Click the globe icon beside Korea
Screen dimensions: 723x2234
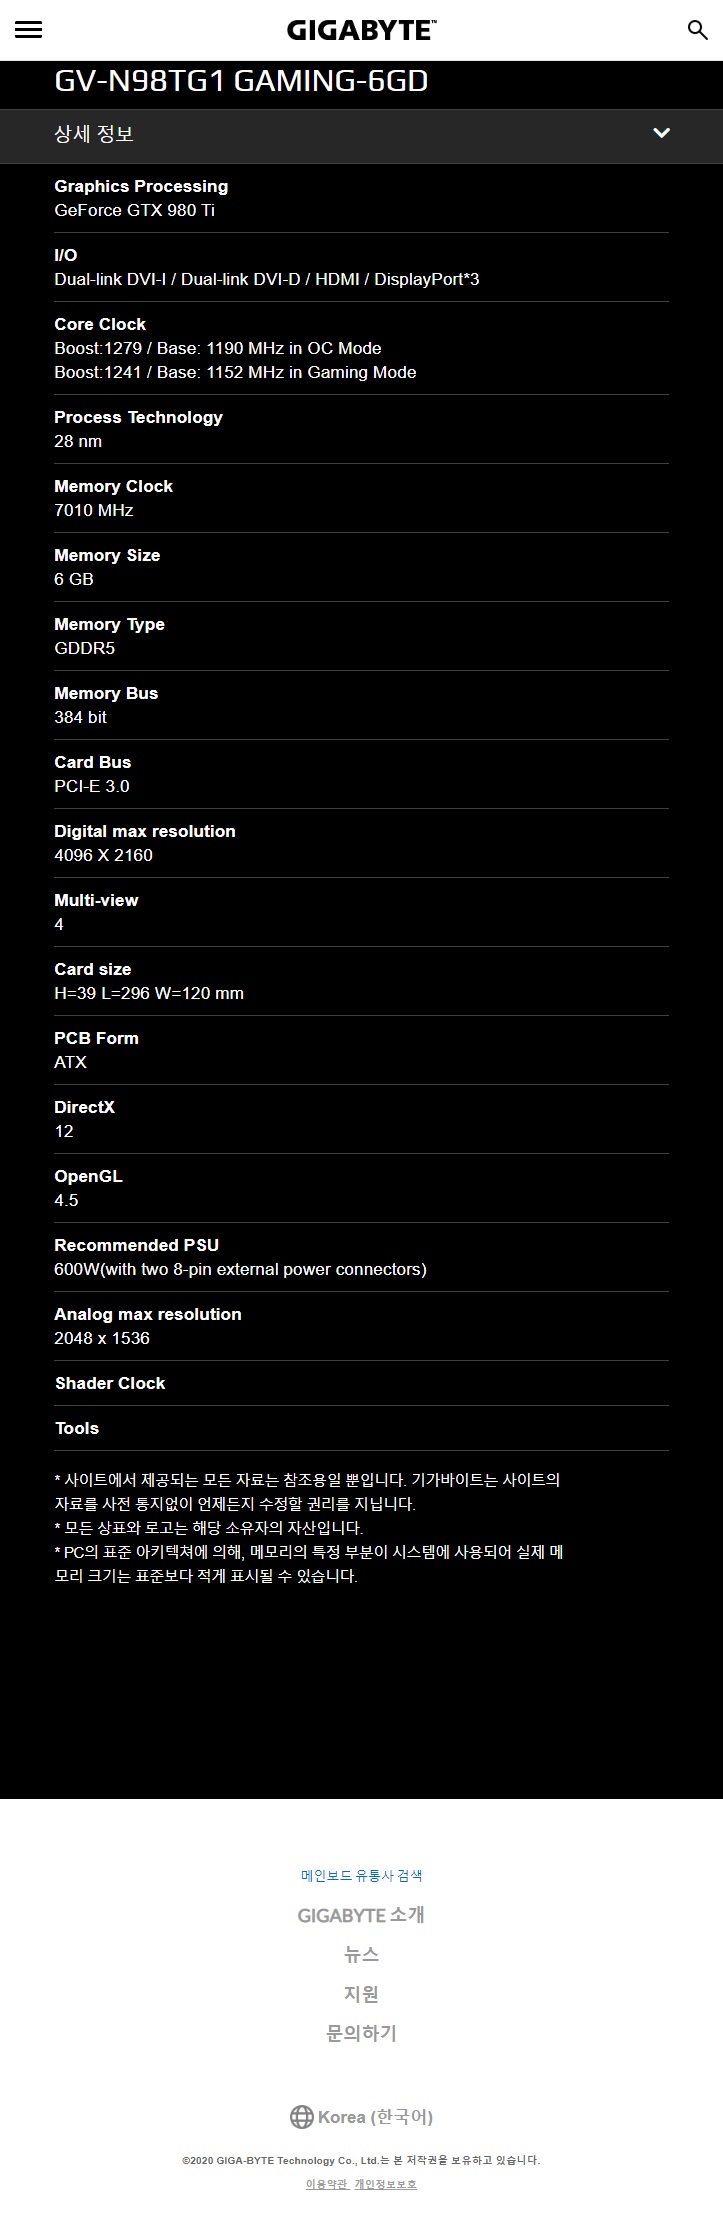301,2117
